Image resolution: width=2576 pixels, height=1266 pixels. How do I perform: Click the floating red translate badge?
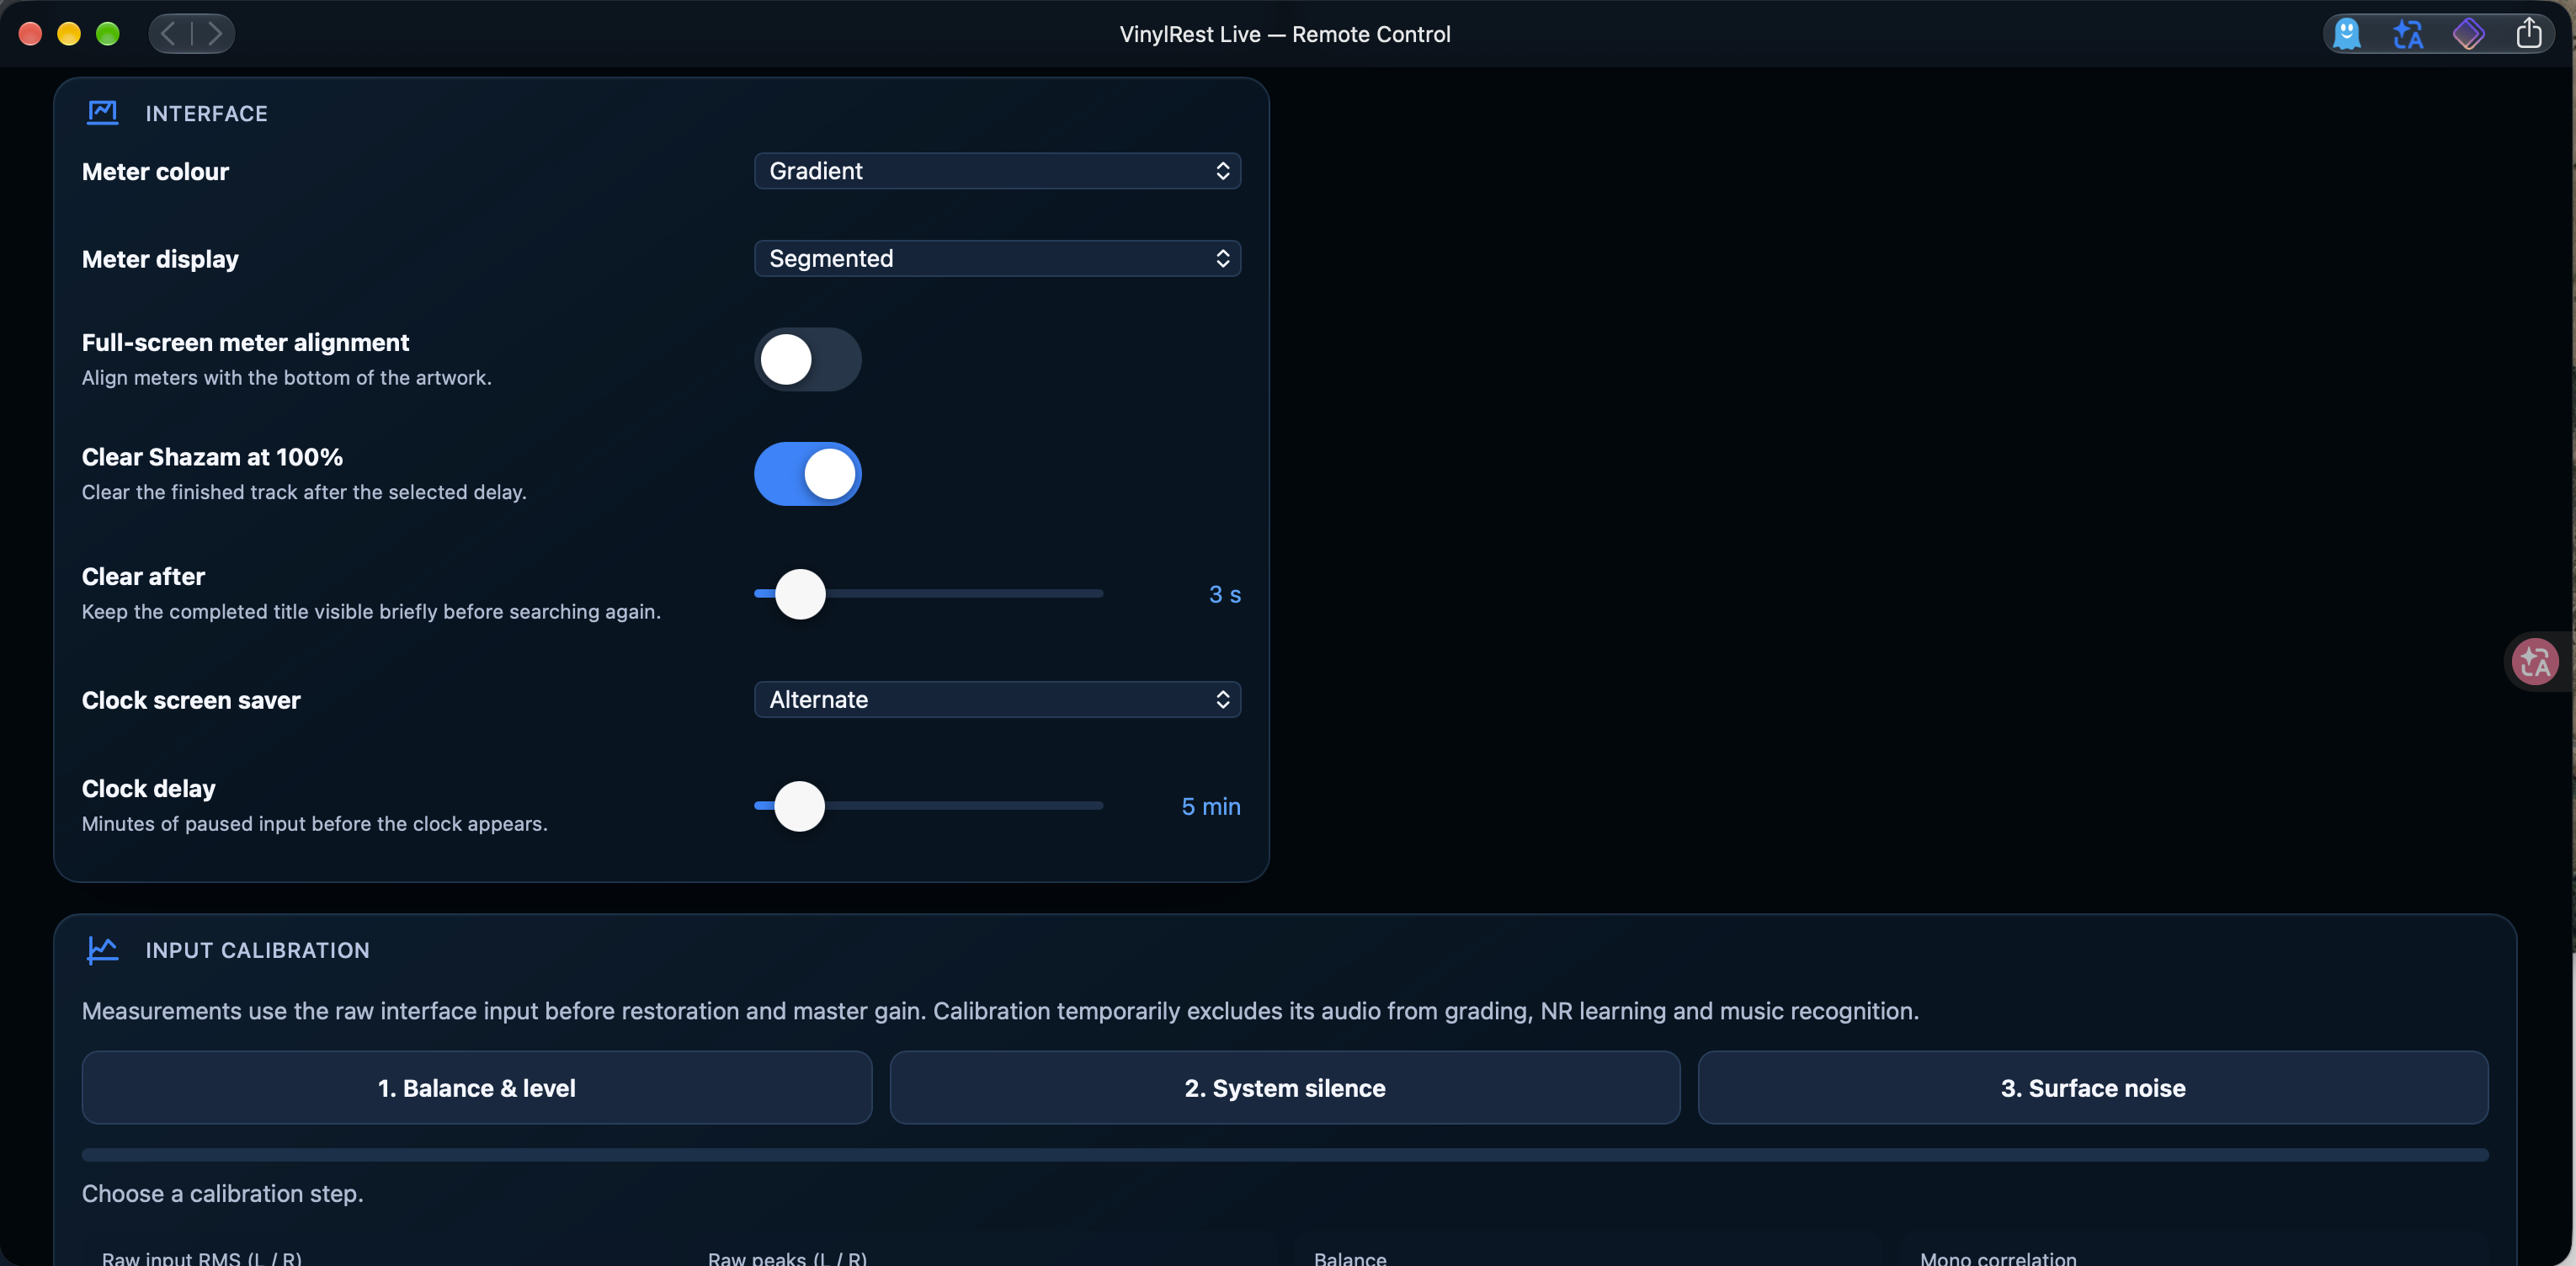coord(2534,661)
